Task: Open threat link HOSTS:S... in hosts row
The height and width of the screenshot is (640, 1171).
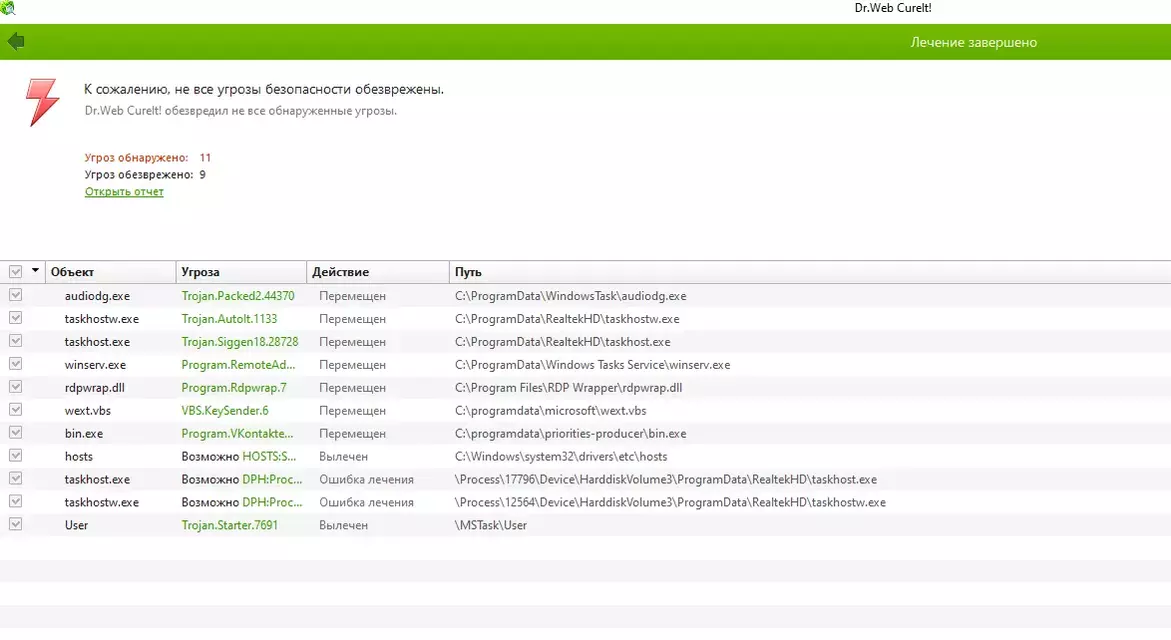Action: point(269,456)
